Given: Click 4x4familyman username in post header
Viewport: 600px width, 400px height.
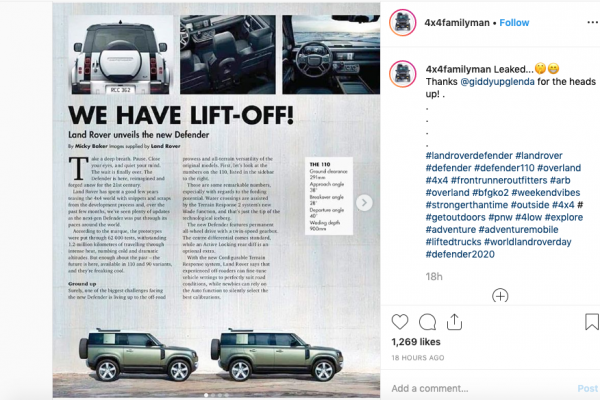Looking at the screenshot, I should (x=457, y=23).
